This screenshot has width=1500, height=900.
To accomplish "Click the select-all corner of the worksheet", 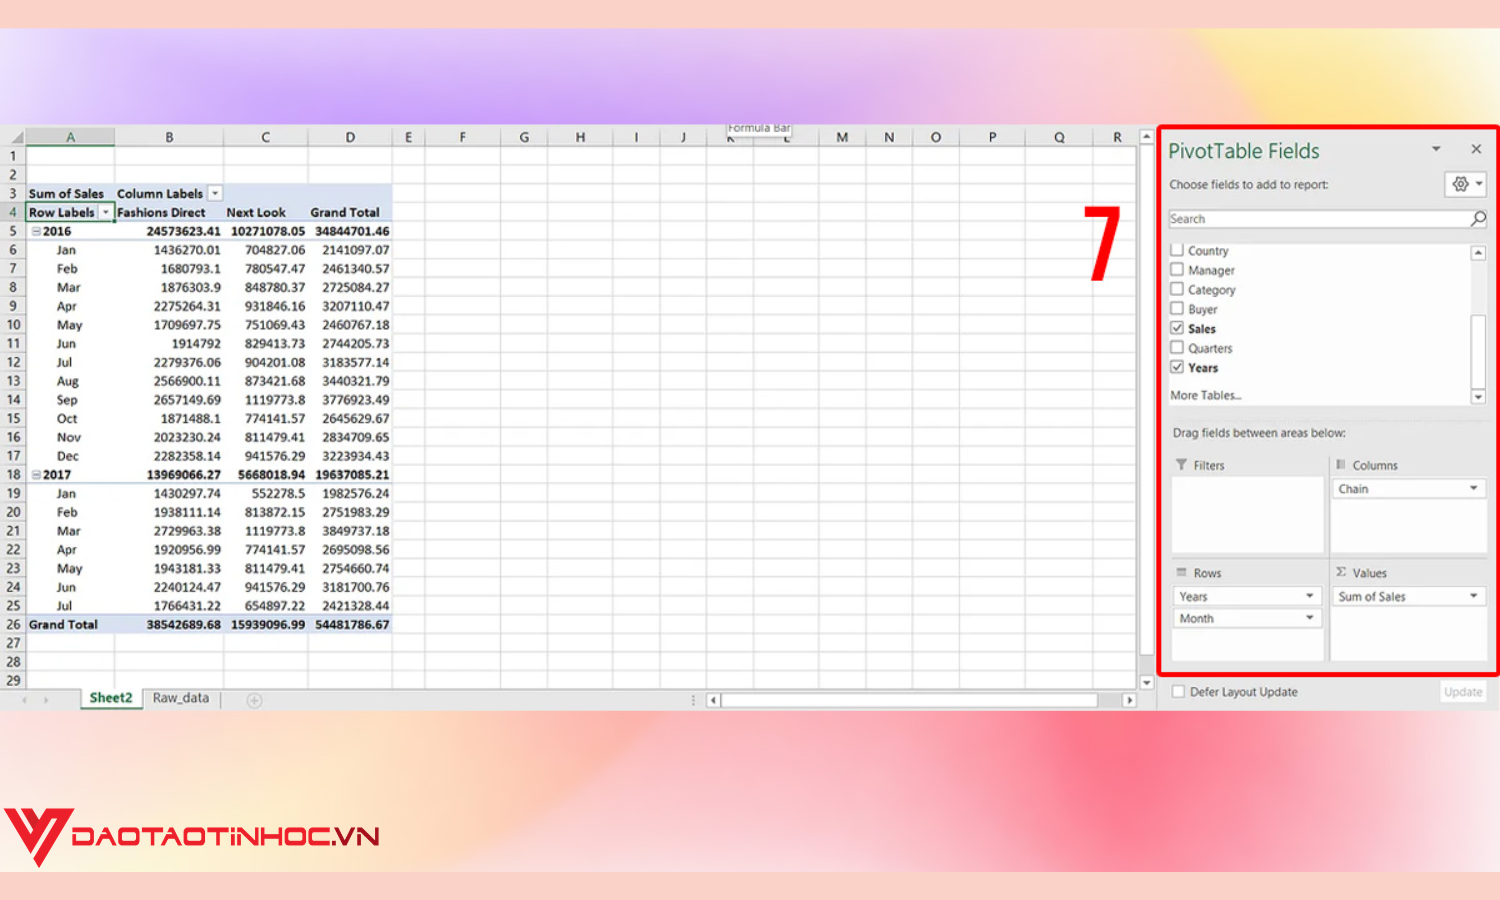I will coord(12,137).
